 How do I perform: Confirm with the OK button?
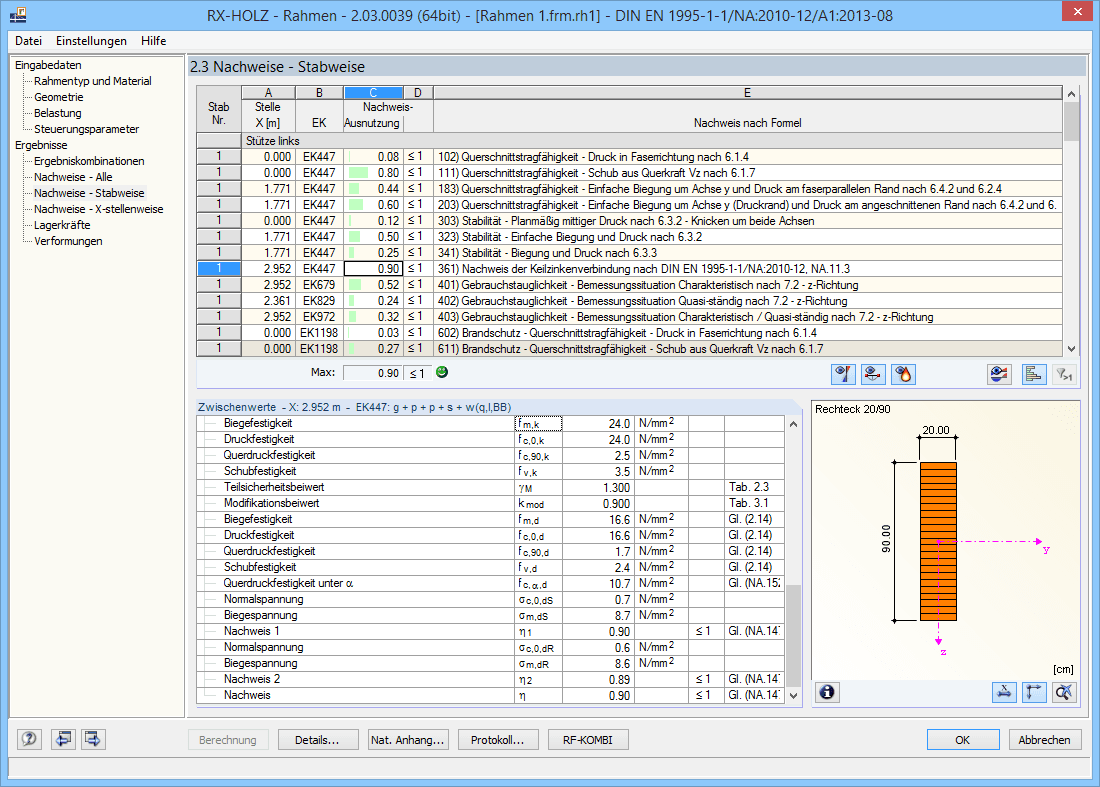[x=962, y=740]
